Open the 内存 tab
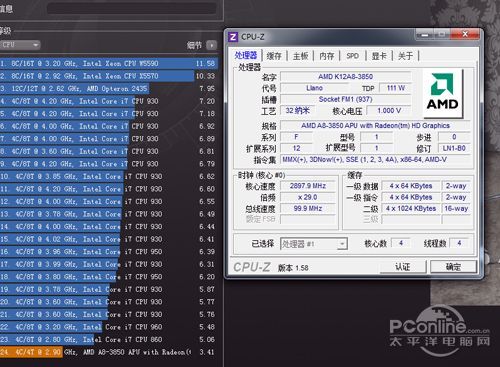Screen dimensions: 500x367 327,56
